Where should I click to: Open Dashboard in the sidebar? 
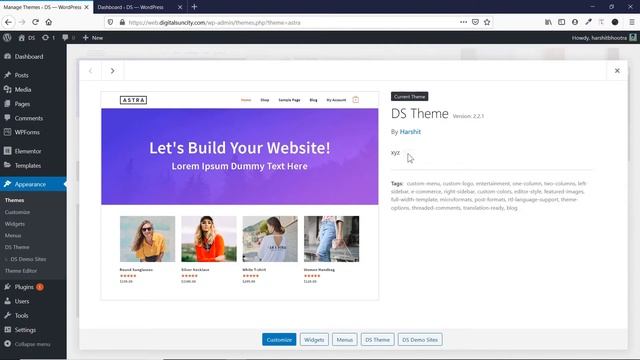[33, 56]
